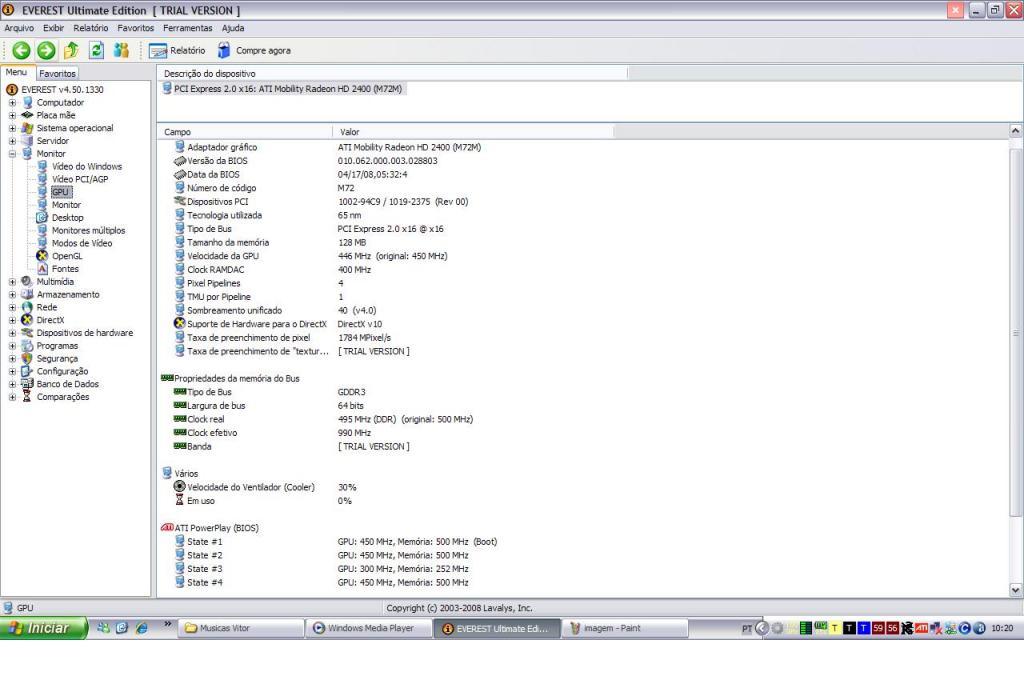Viewport: 1024px width, 700px height.
Task: Go forward with the green forward arrow
Action: 46,50
